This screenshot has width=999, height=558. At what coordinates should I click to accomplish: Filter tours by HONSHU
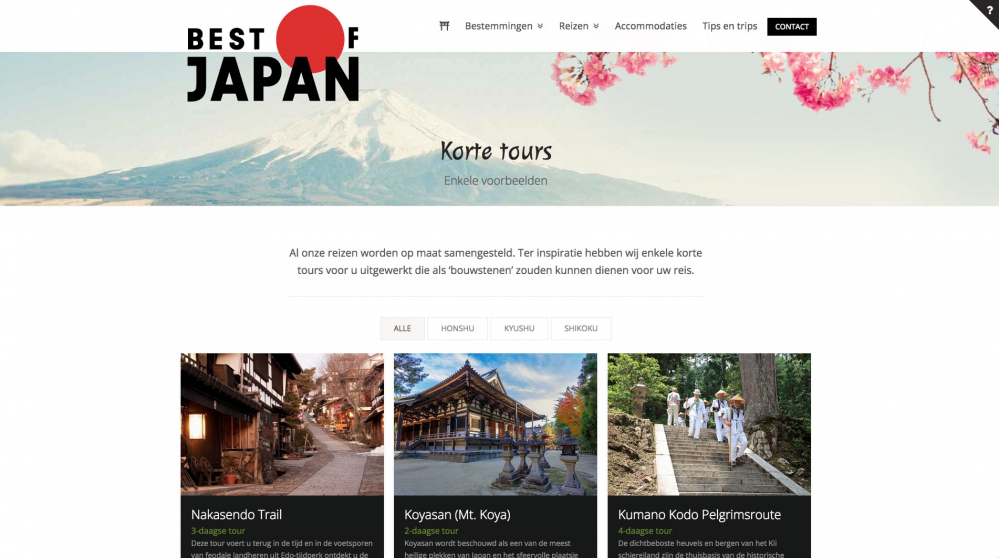coord(457,329)
